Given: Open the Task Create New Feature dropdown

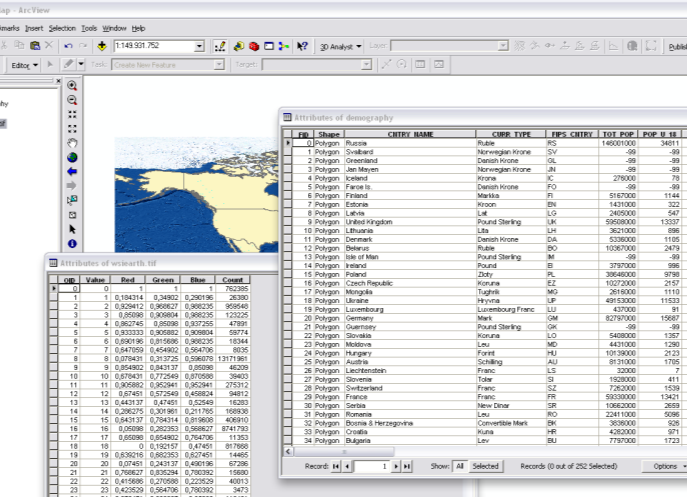Looking at the screenshot, I should pyautogui.click(x=219, y=65).
